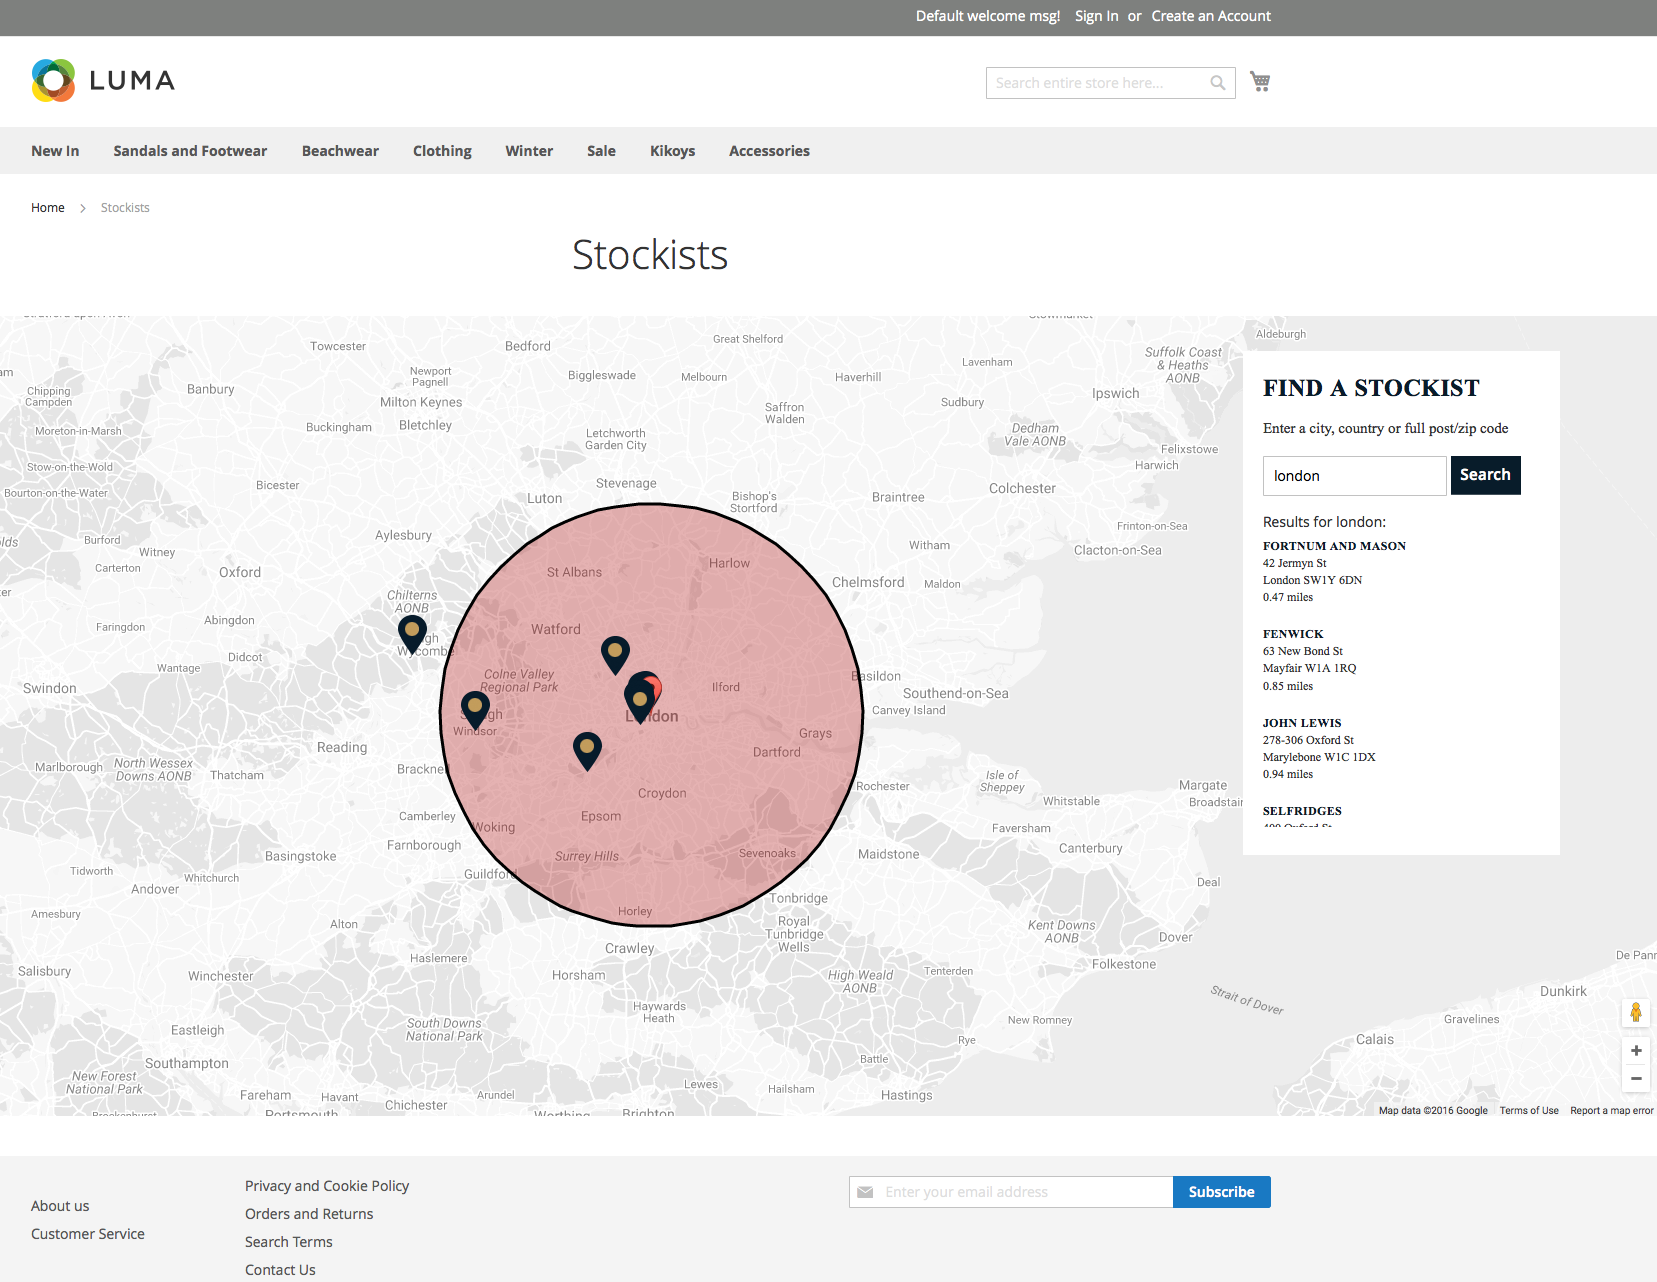Image resolution: width=1657 pixels, height=1282 pixels.
Task: Open Sandals and Footwear menu
Action: pyautogui.click(x=190, y=151)
